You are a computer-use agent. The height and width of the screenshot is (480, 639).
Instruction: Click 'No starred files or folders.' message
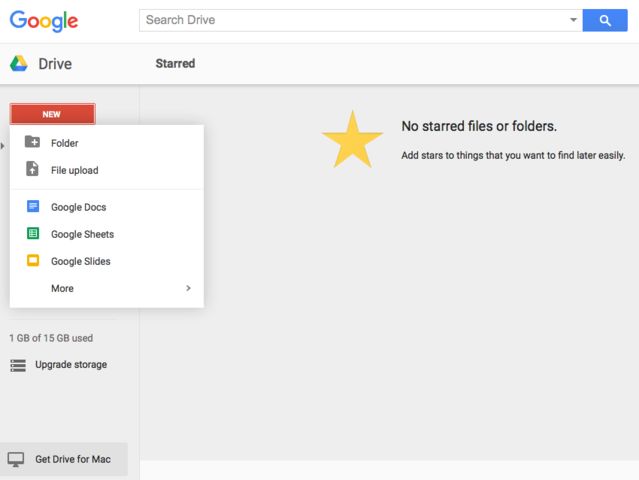click(x=479, y=126)
